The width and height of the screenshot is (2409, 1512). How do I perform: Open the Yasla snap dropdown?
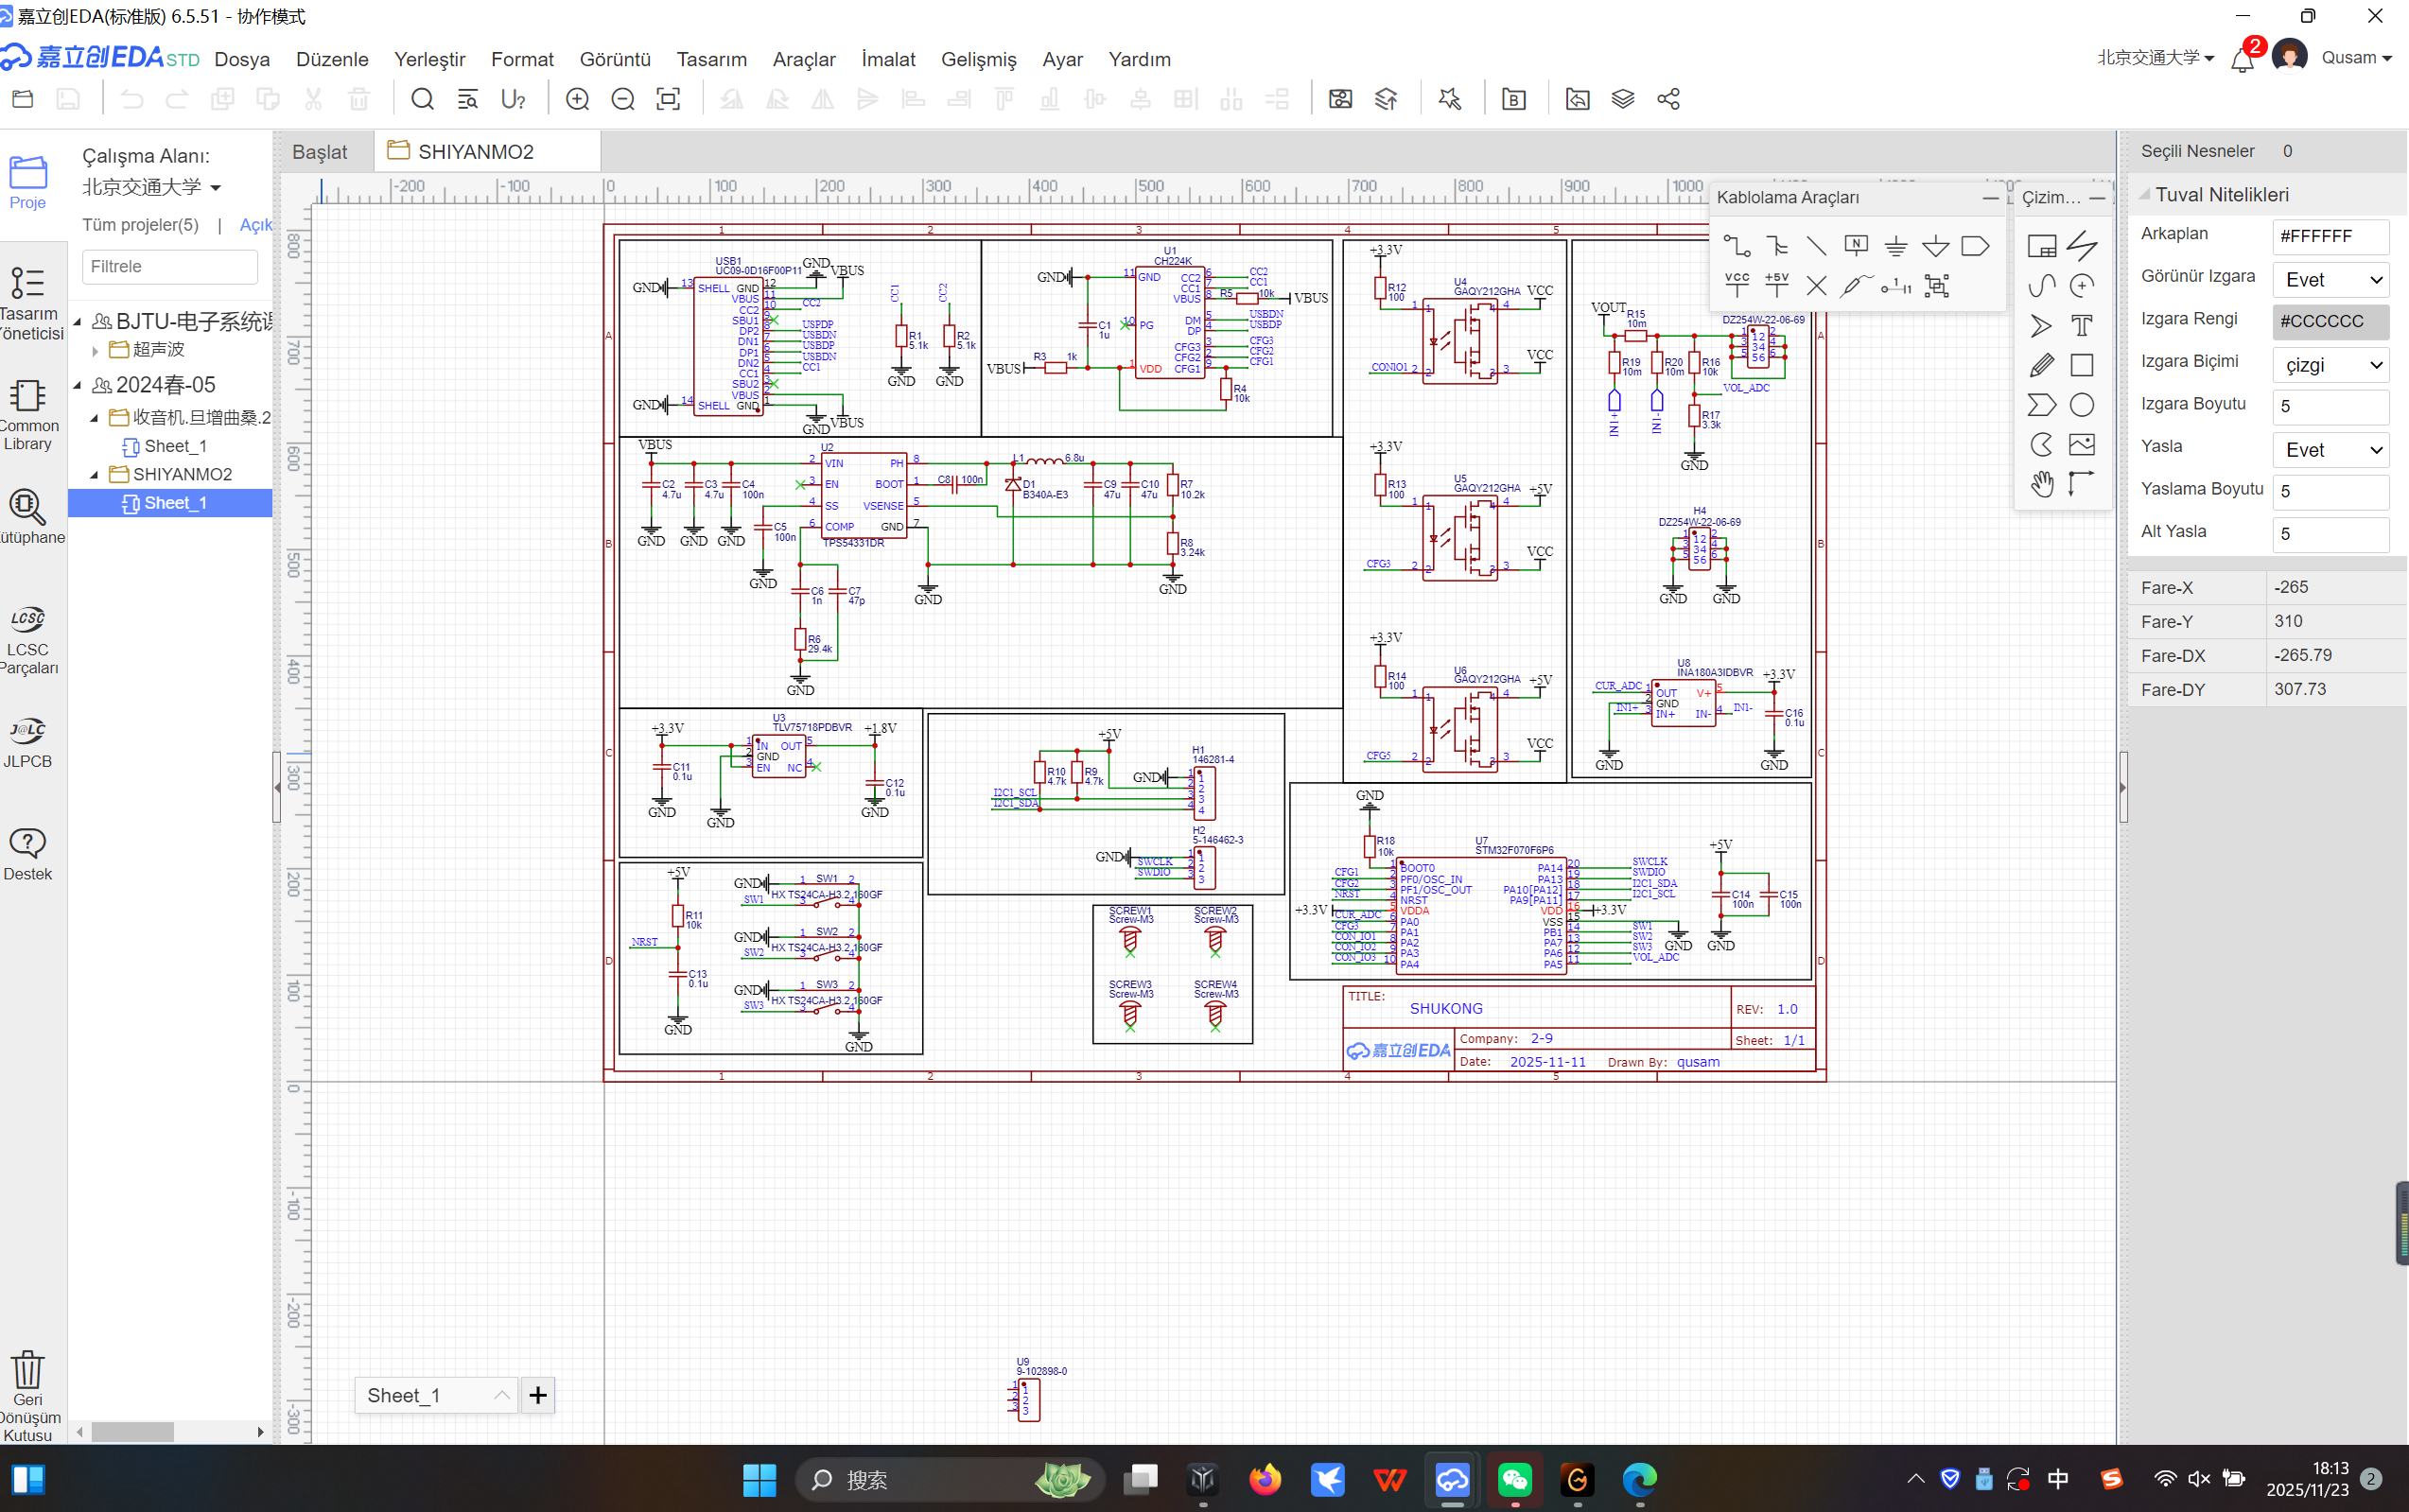[2331, 450]
